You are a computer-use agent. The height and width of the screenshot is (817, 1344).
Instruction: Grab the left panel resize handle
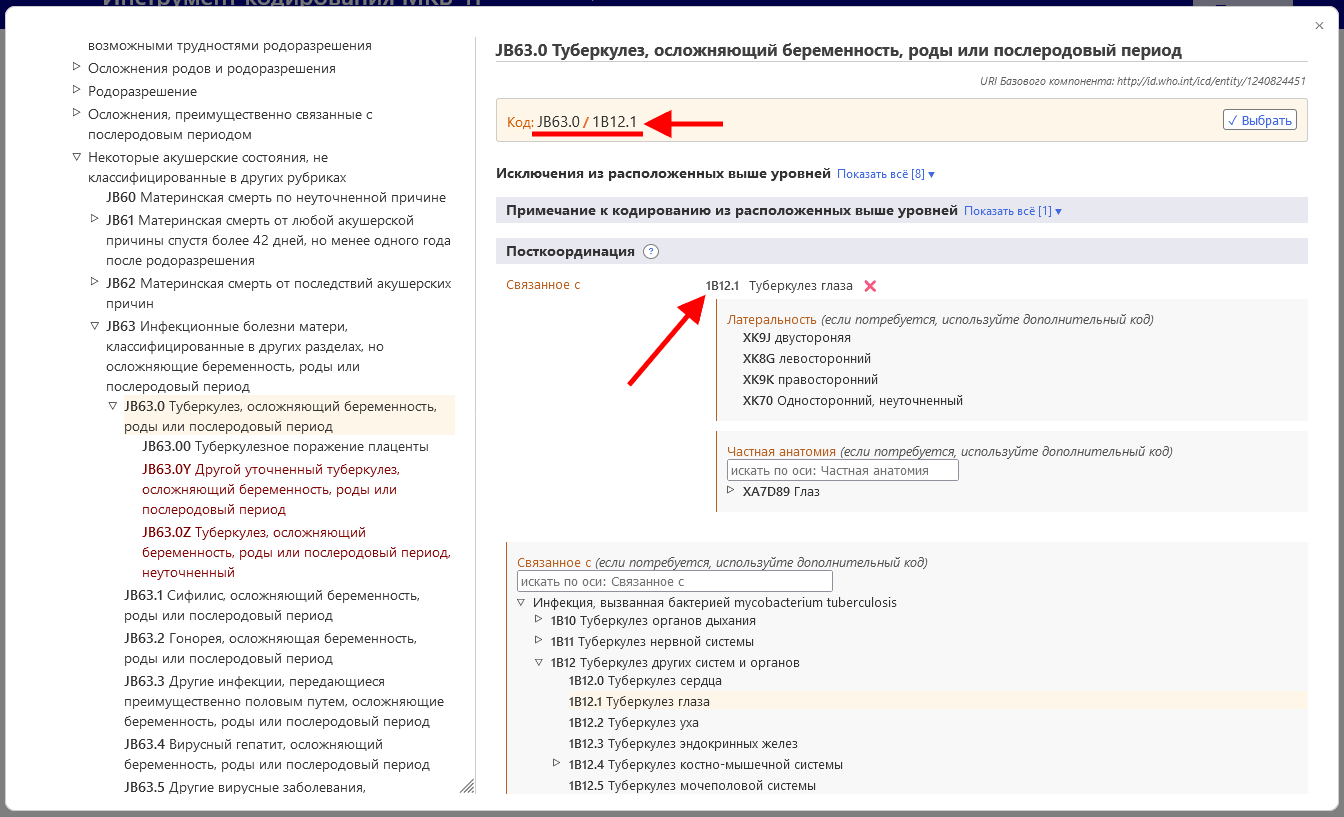(x=467, y=786)
